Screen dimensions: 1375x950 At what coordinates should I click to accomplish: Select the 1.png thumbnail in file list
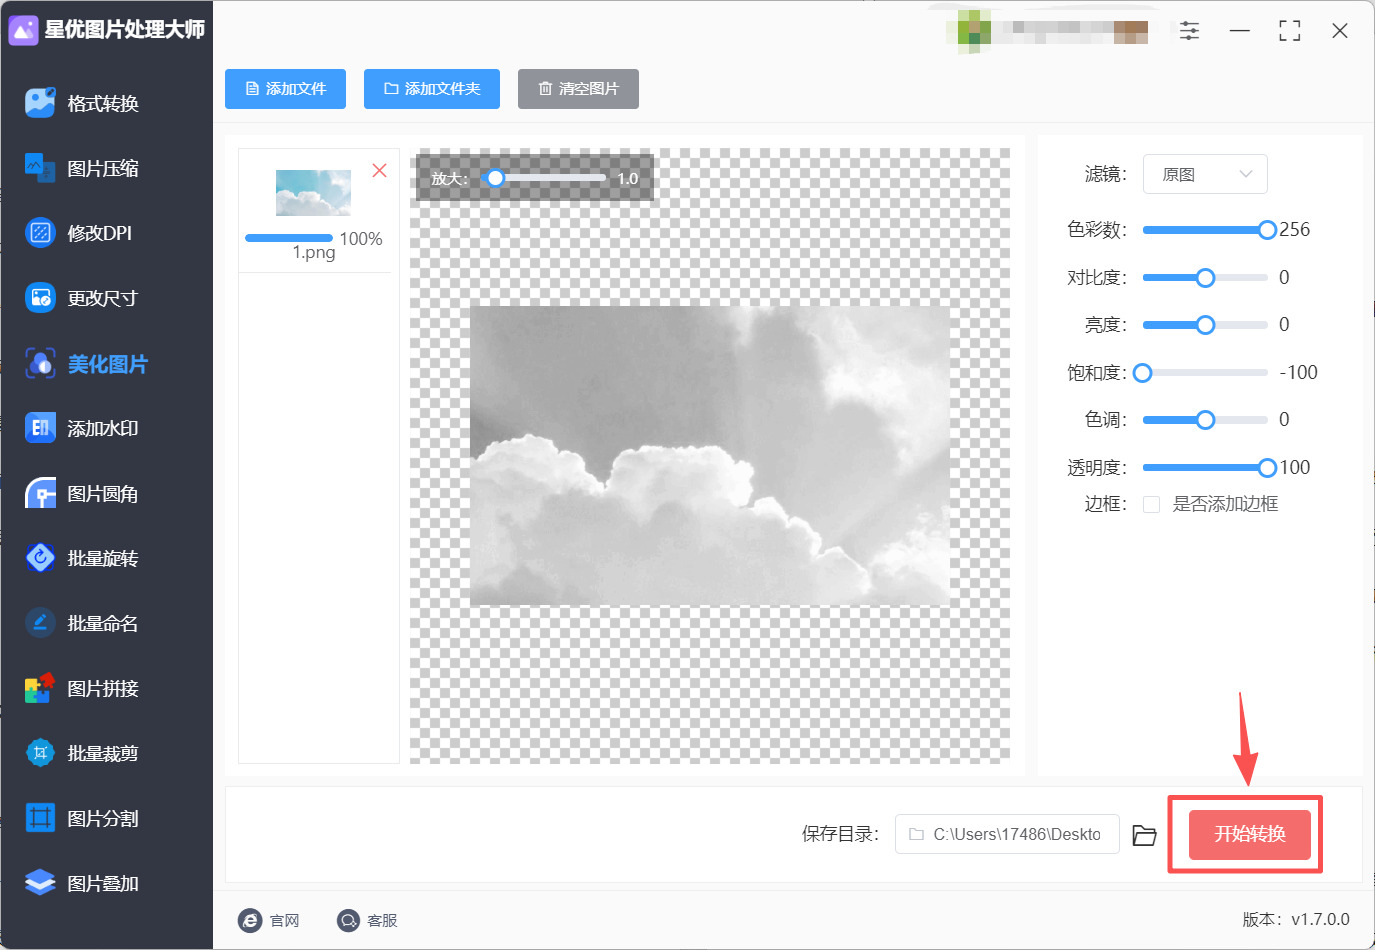313,192
